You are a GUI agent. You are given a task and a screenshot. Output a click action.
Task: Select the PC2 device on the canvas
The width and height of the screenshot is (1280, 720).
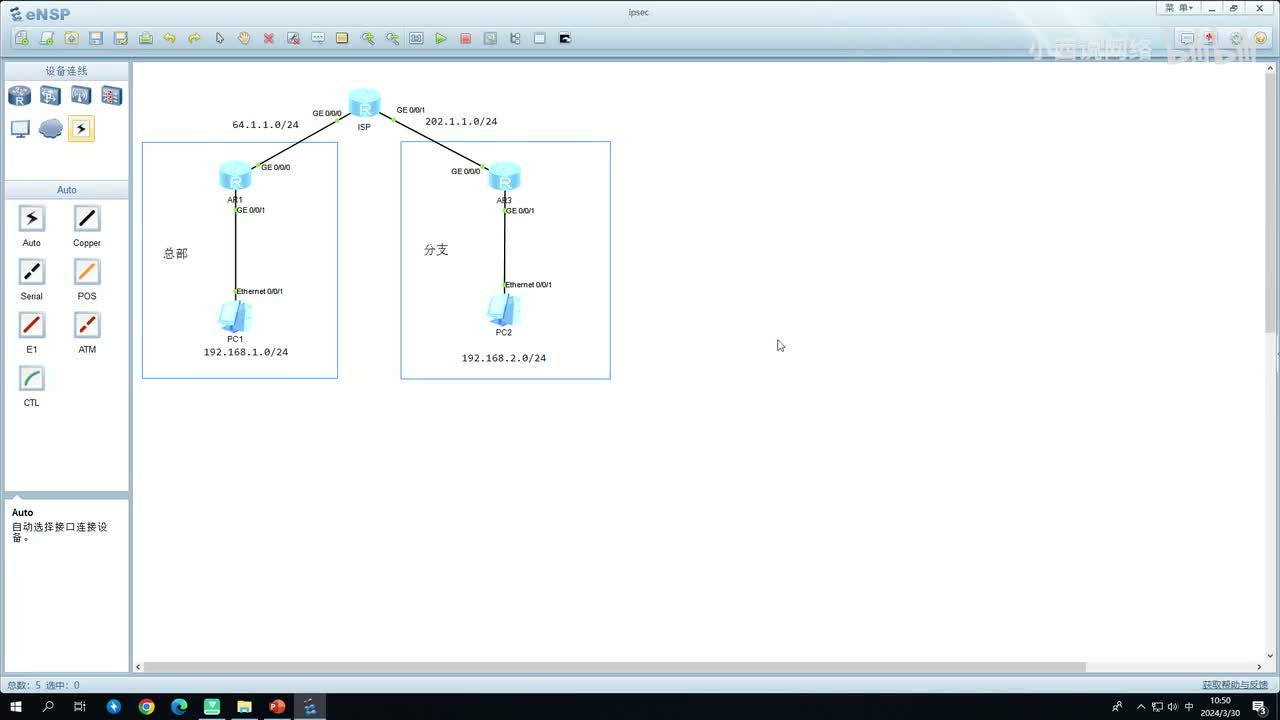[504, 310]
